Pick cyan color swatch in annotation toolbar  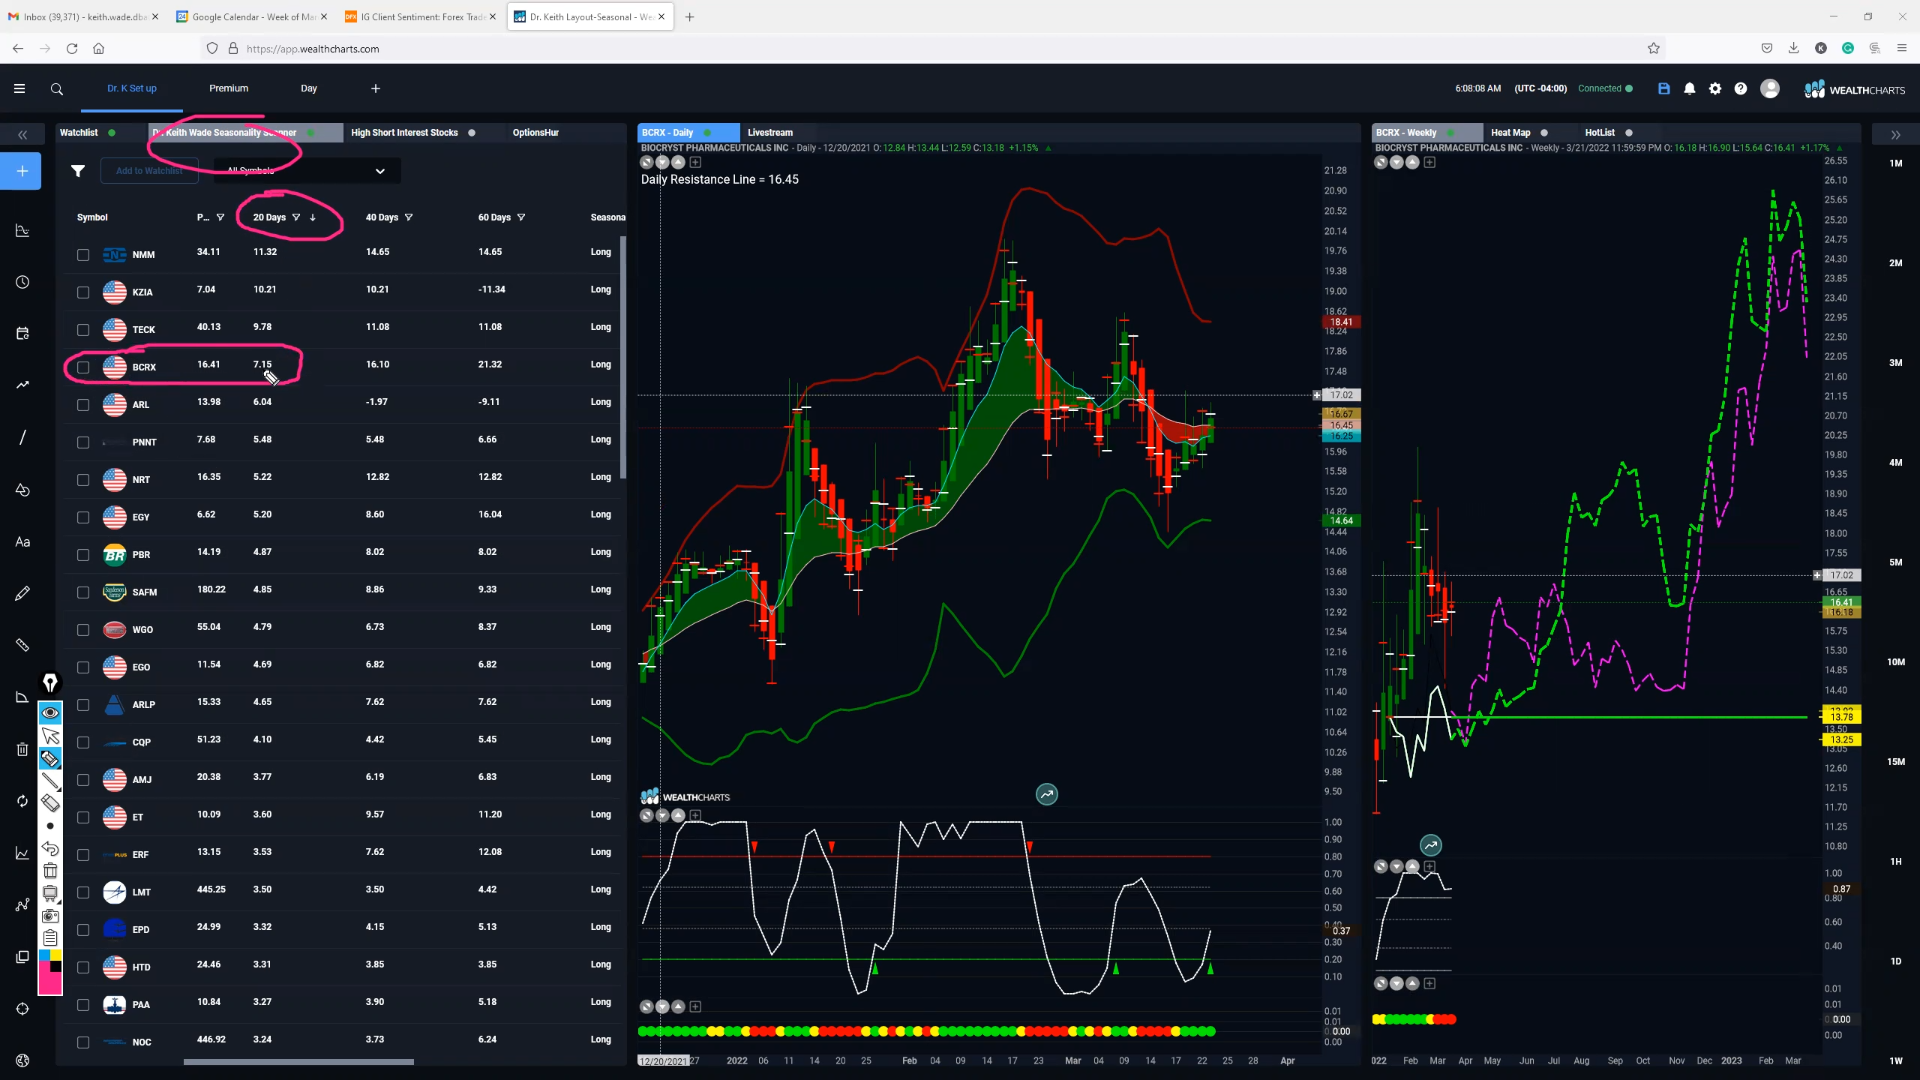pyautogui.click(x=44, y=956)
